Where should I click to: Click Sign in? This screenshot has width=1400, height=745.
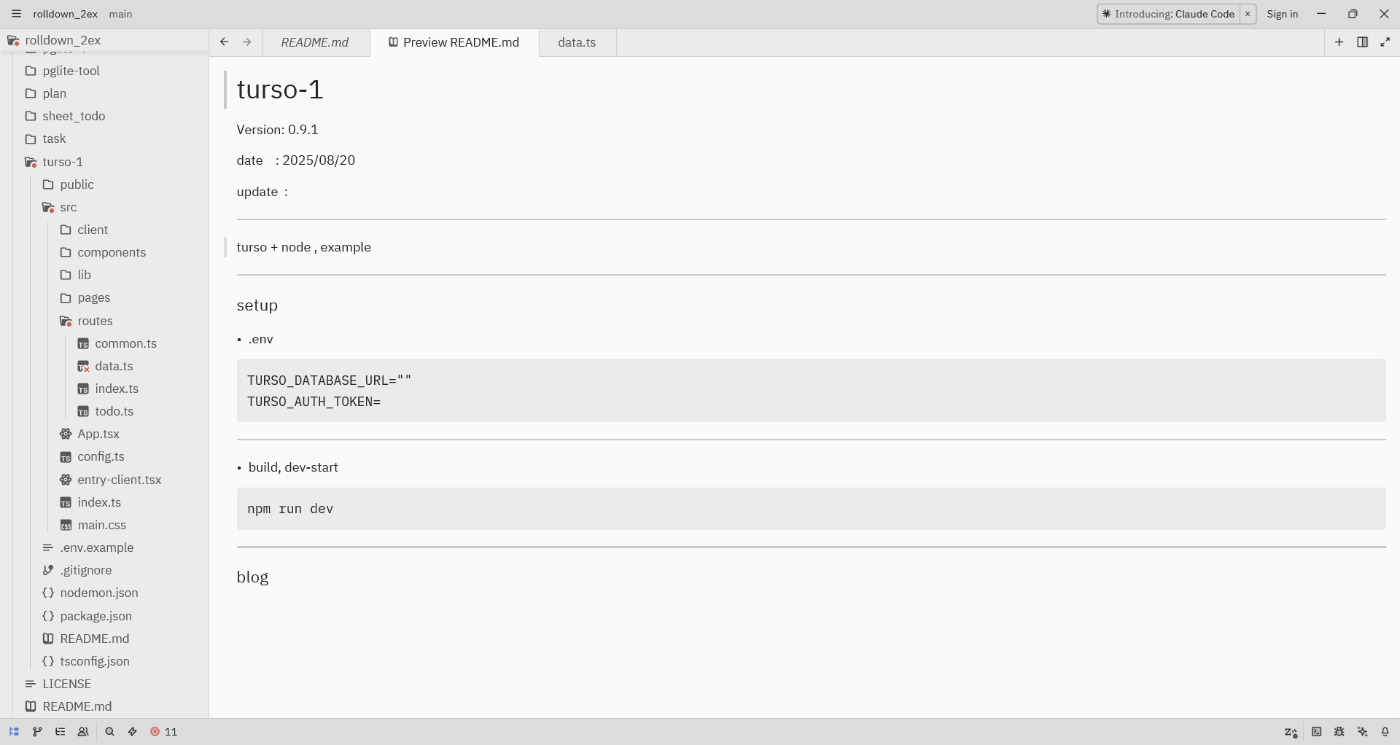pos(1282,14)
